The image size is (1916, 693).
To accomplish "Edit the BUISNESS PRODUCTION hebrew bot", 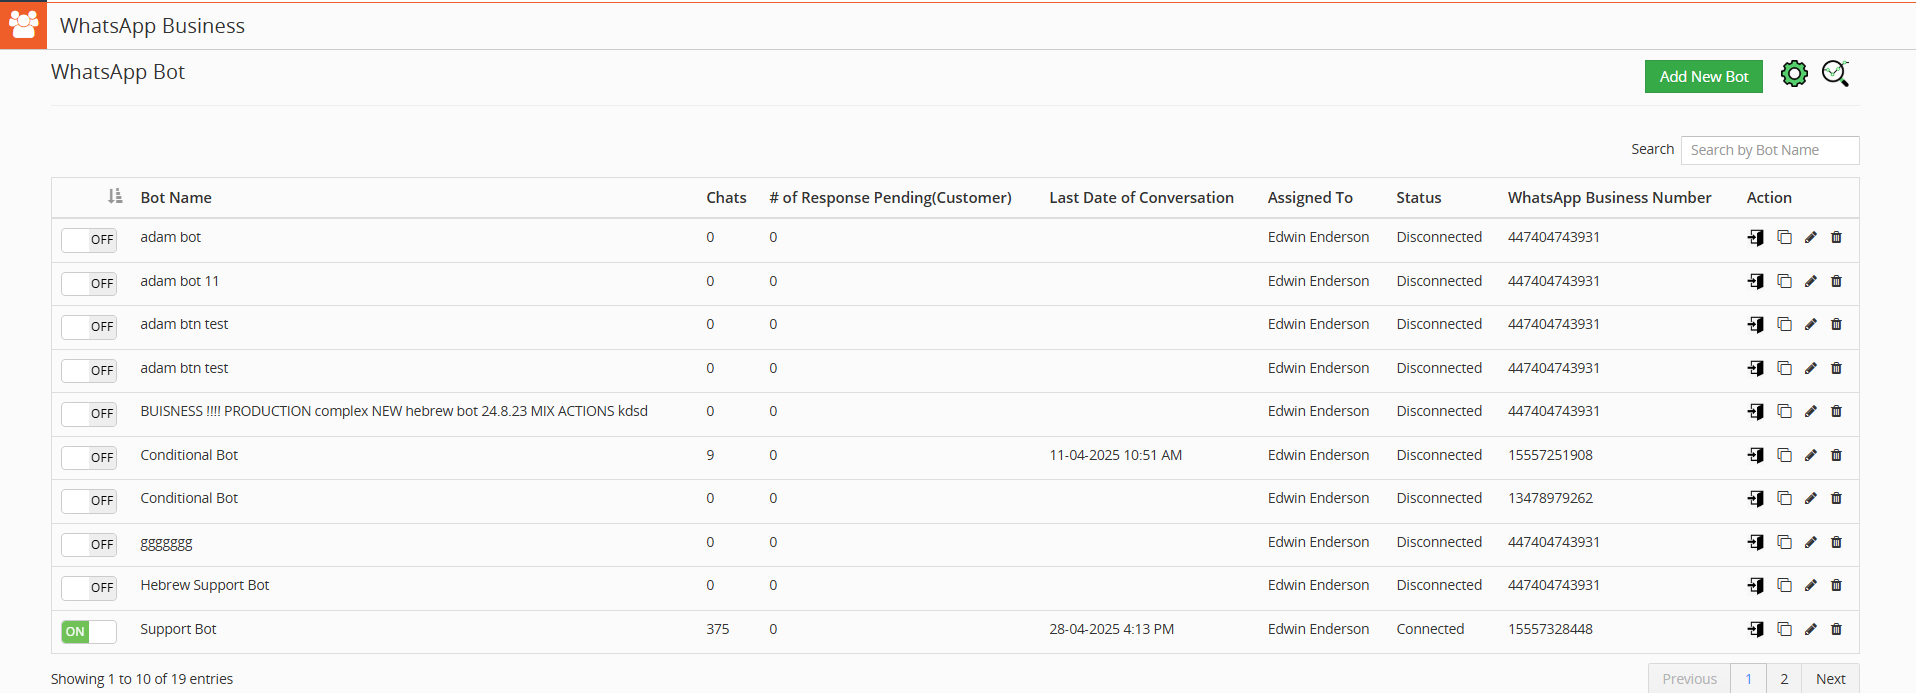I will click(1810, 412).
